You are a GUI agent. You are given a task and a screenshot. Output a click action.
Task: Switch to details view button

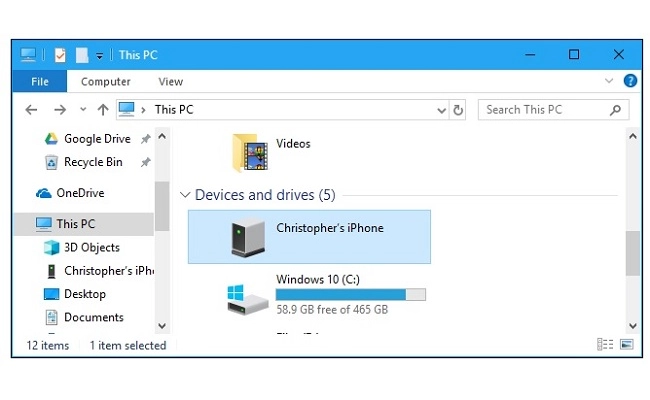coord(605,345)
